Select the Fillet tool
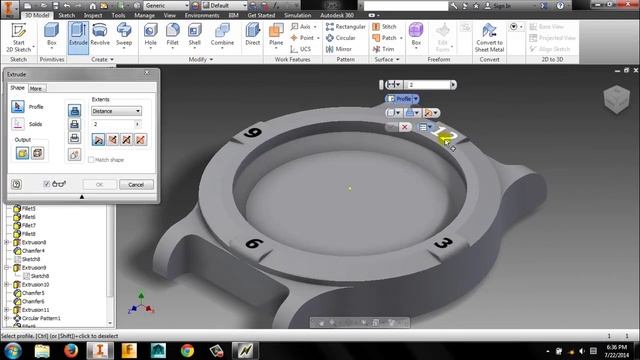The height and width of the screenshot is (360, 640). pos(172,35)
